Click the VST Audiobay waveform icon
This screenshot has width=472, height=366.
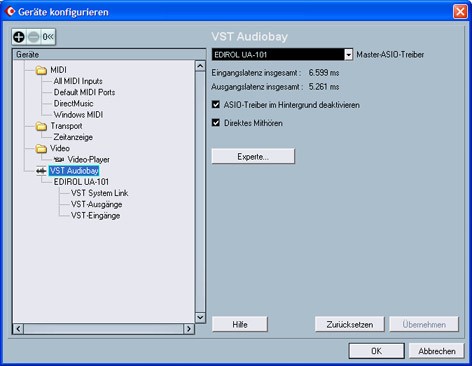(x=41, y=171)
